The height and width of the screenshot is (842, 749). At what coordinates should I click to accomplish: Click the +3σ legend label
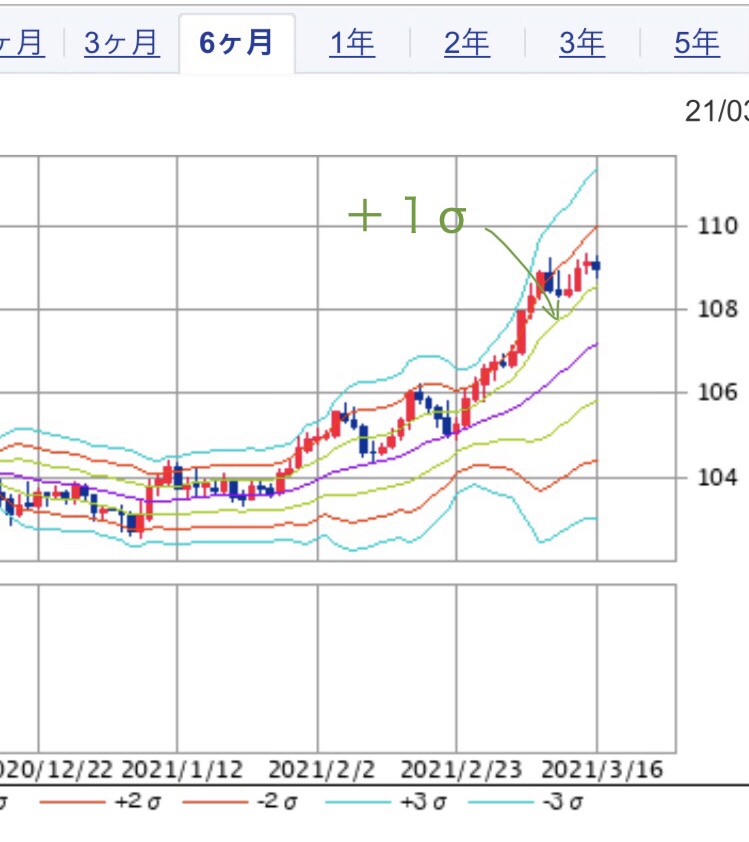click(424, 802)
